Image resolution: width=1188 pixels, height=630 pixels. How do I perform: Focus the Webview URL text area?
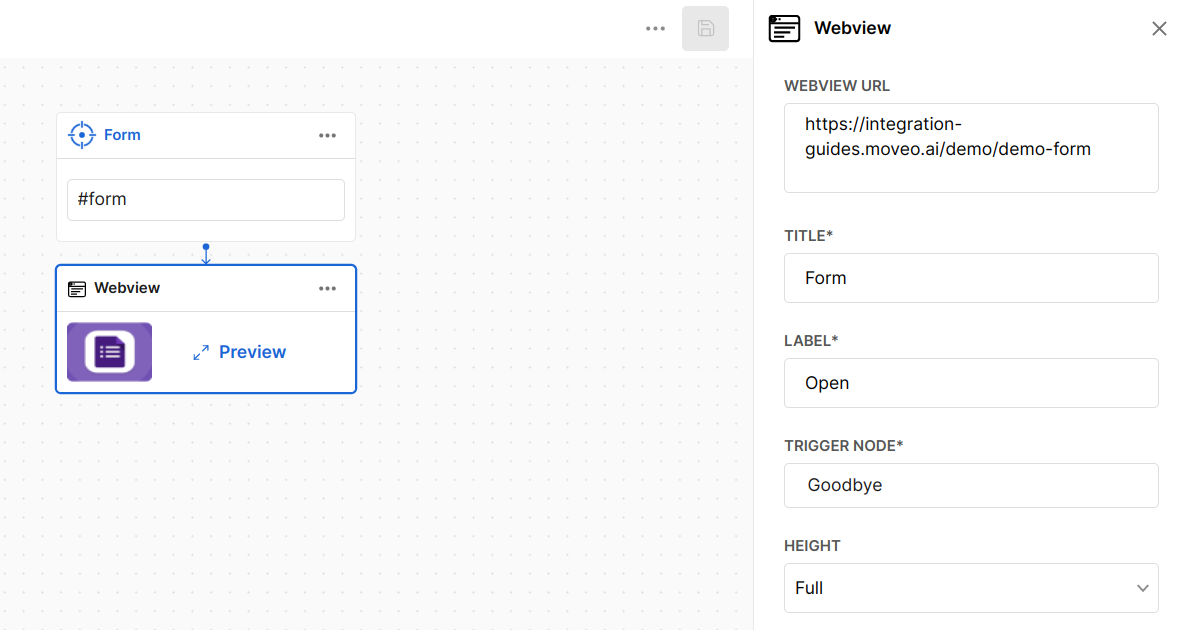coord(971,148)
